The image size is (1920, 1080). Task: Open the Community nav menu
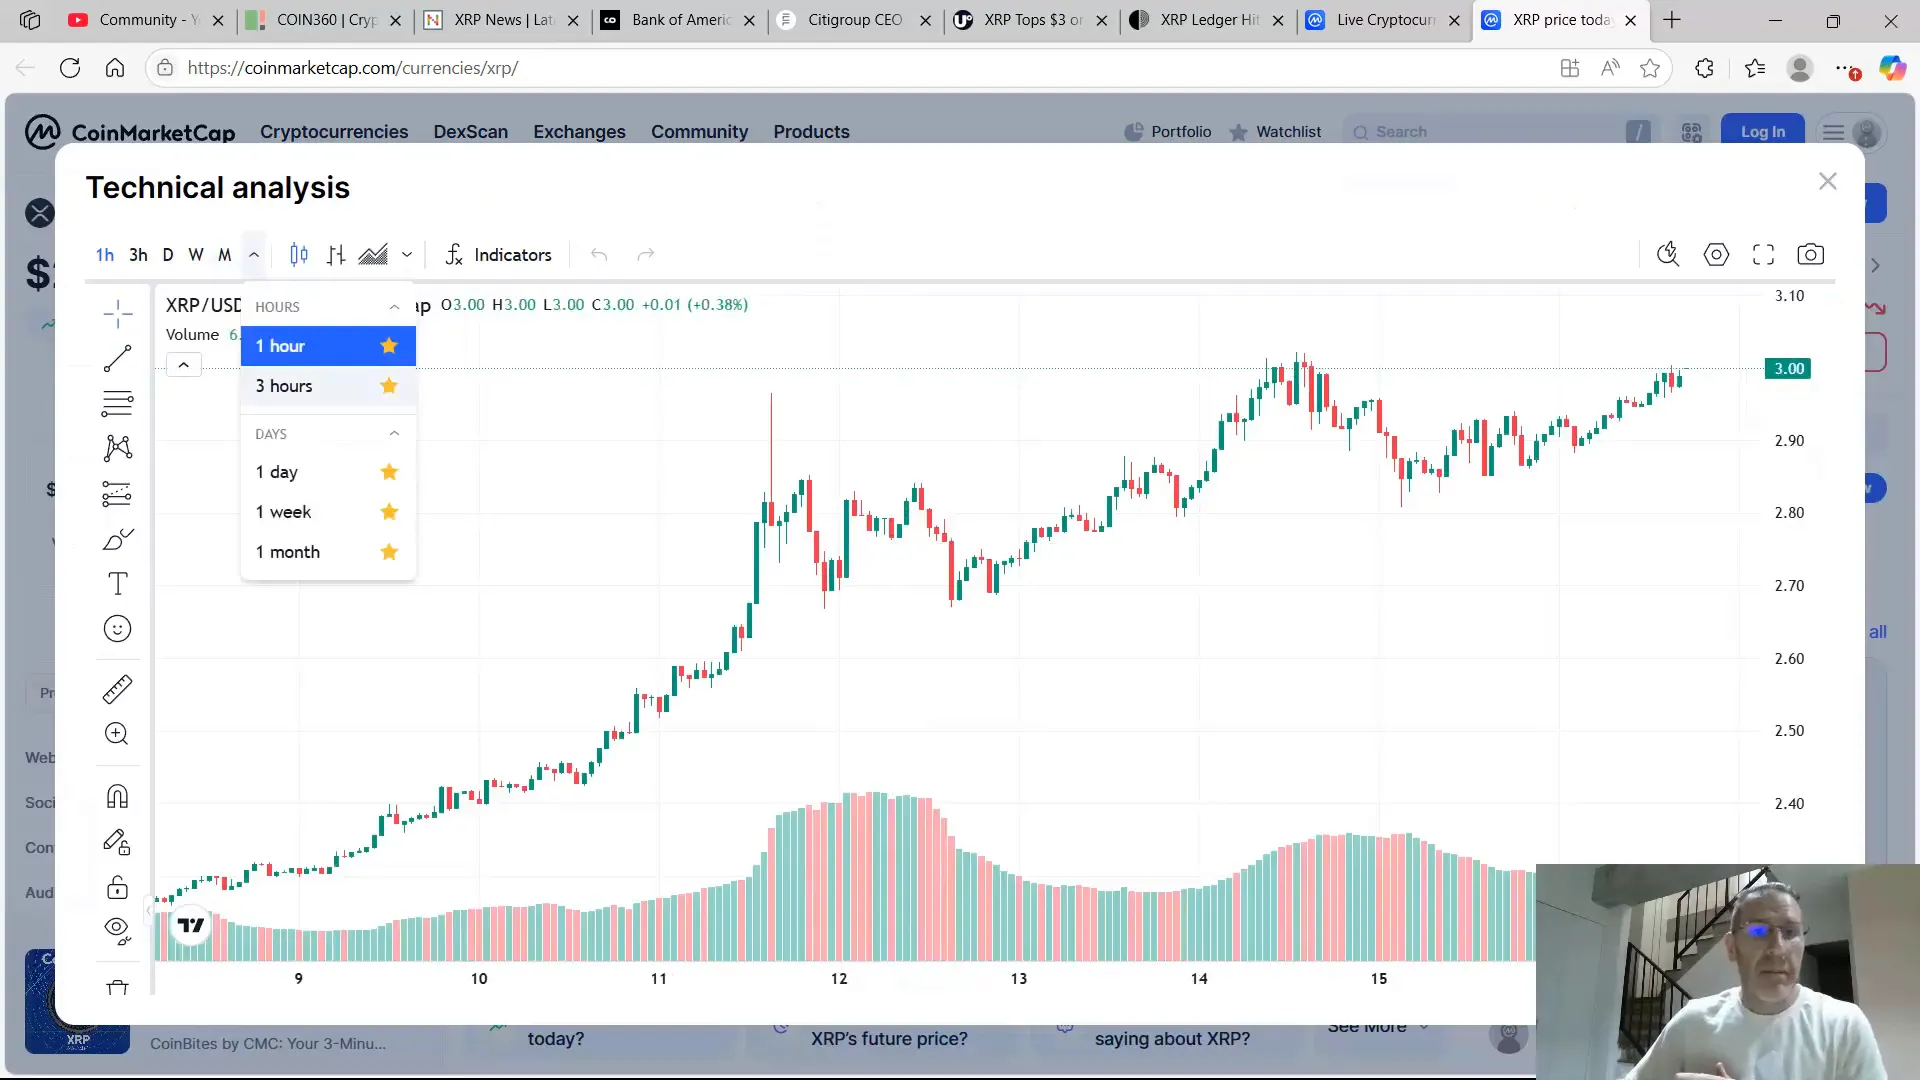click(699, 132)
